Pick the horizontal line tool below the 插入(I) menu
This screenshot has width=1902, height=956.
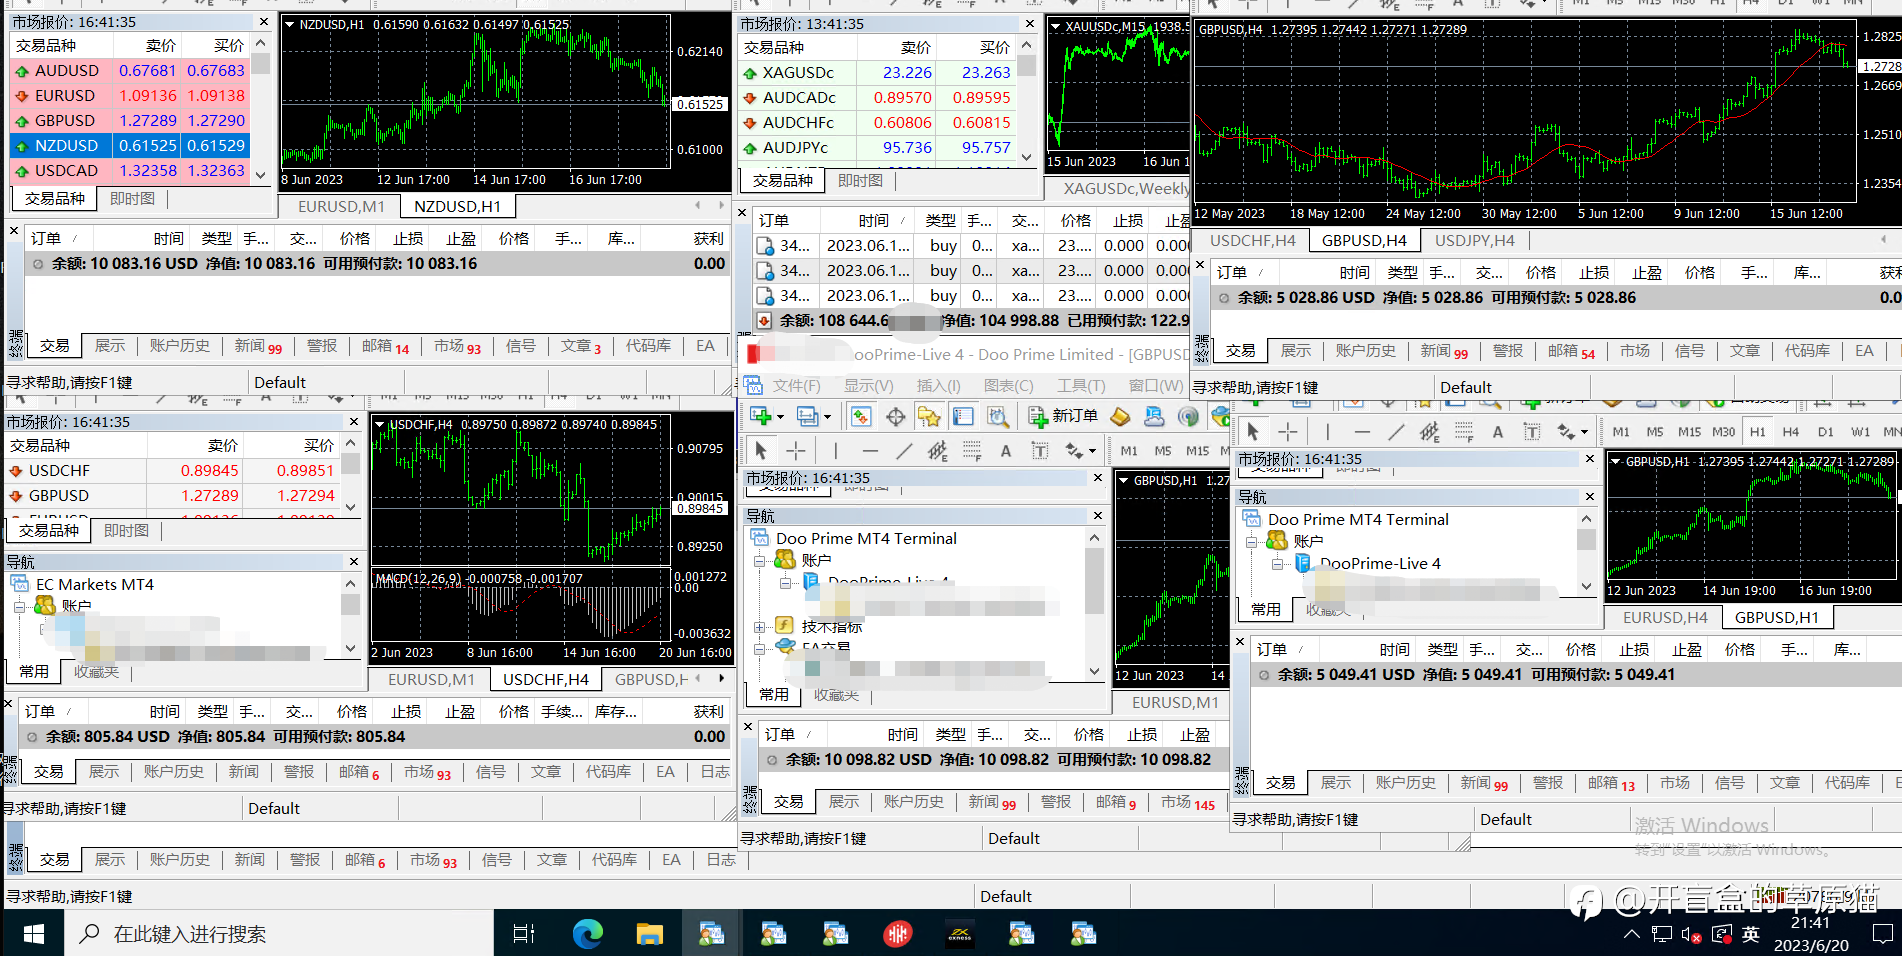(x=870, y=451)
